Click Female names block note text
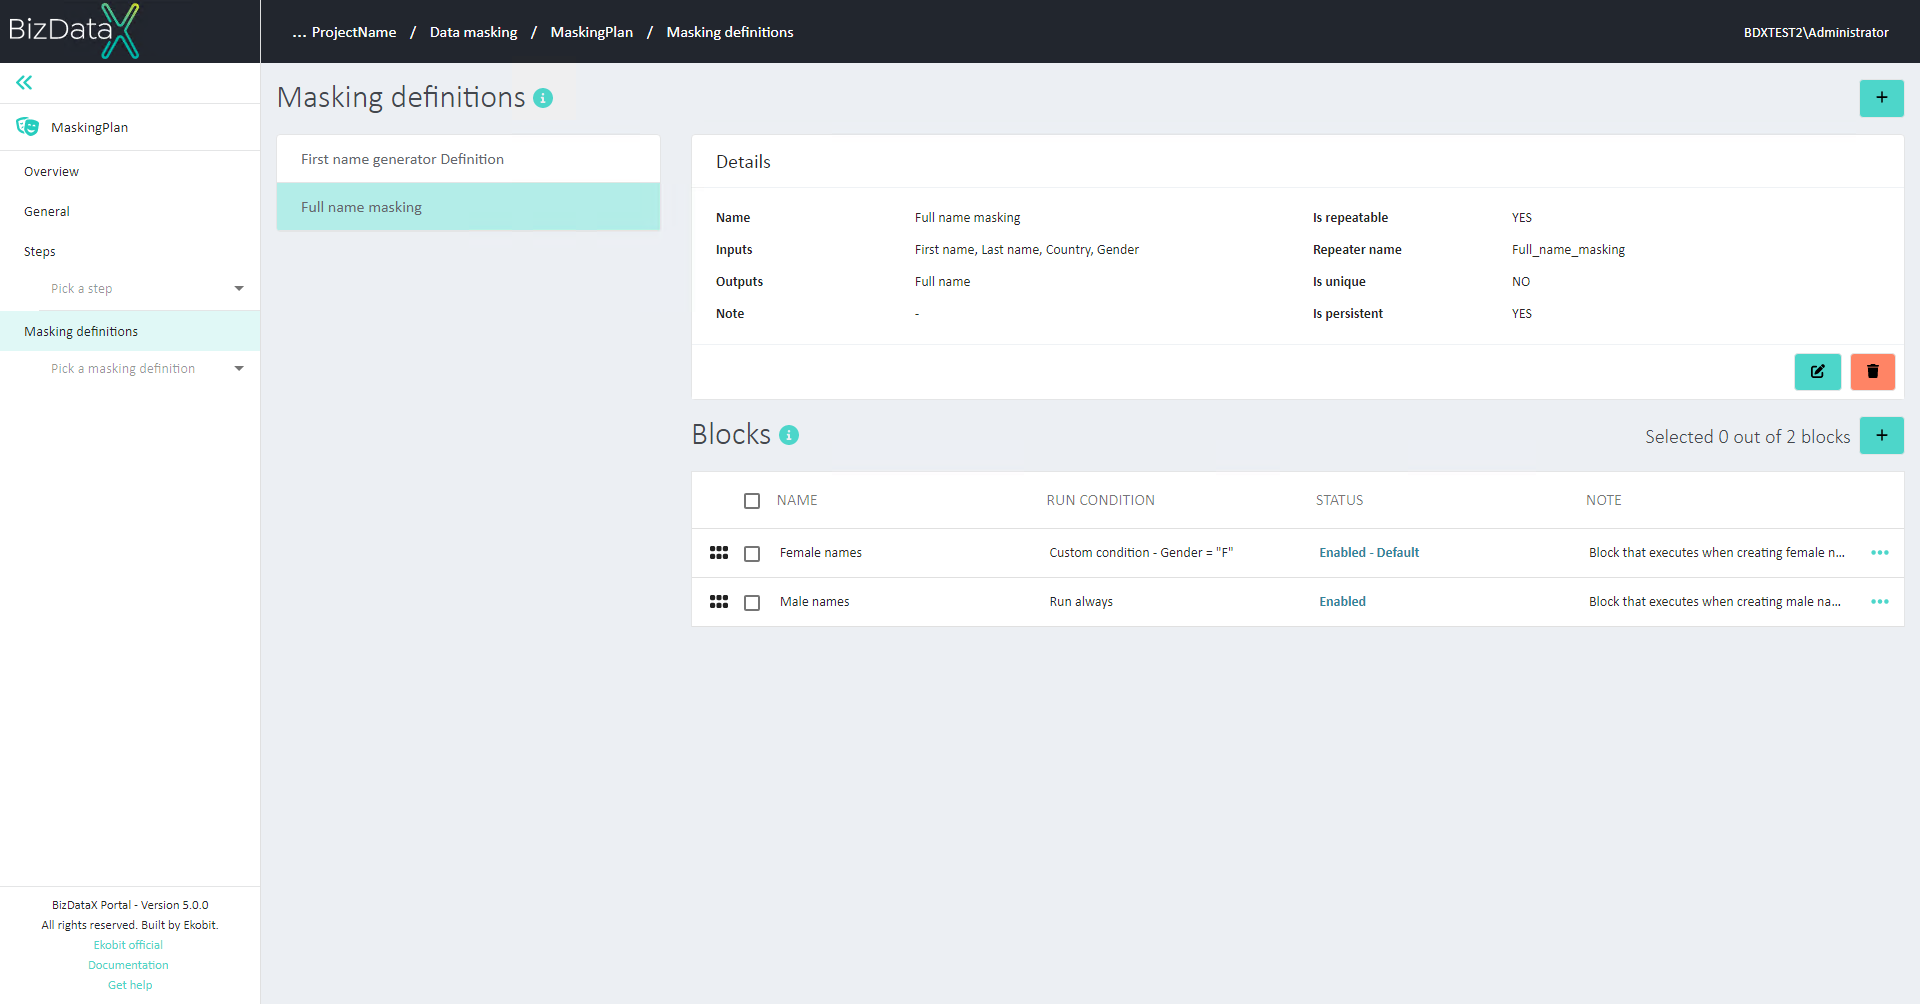The height and width of the screenshot is (1004, 1920). (x=1716, y=553)
